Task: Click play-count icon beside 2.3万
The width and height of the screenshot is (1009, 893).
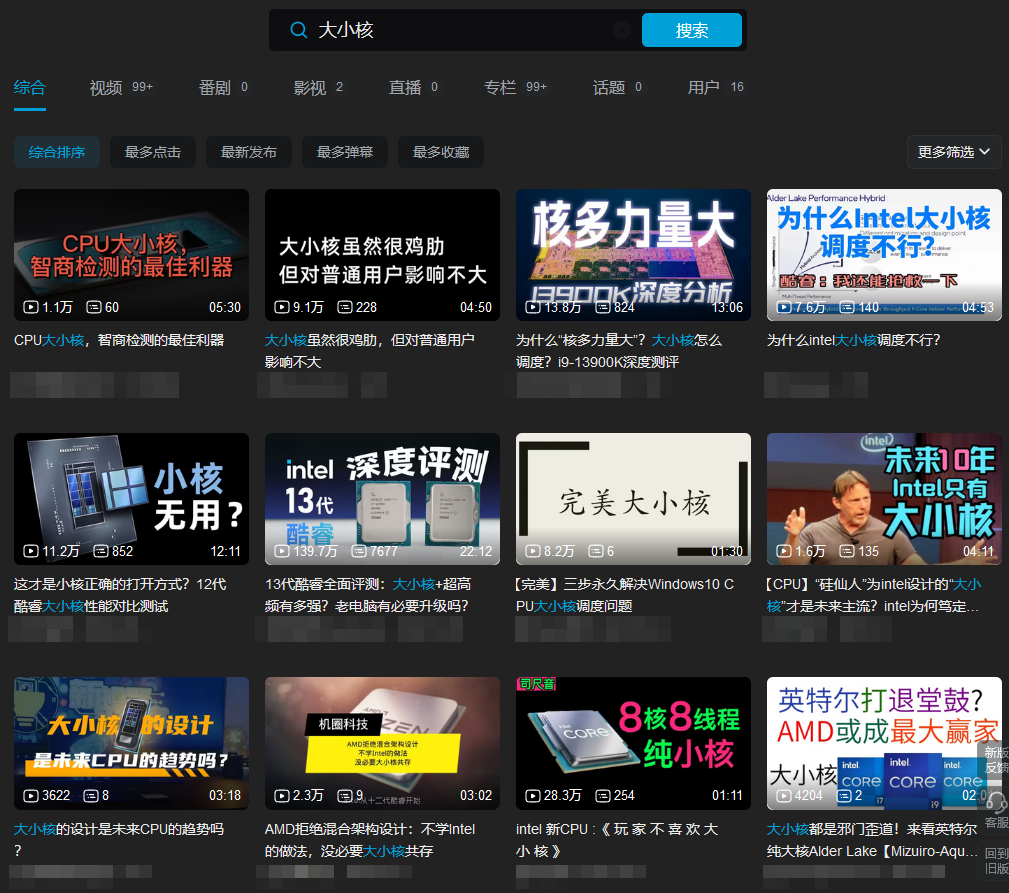Action: (282, 795)
